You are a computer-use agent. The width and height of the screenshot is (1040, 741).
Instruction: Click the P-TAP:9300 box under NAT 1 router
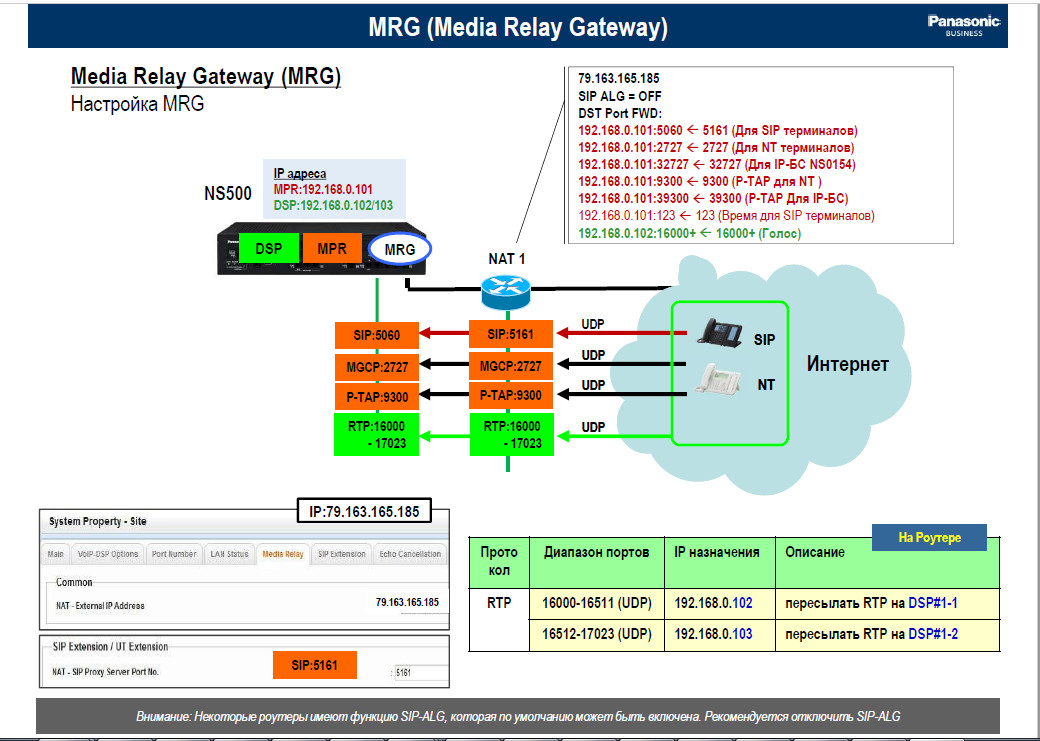(x=511, y=395)
